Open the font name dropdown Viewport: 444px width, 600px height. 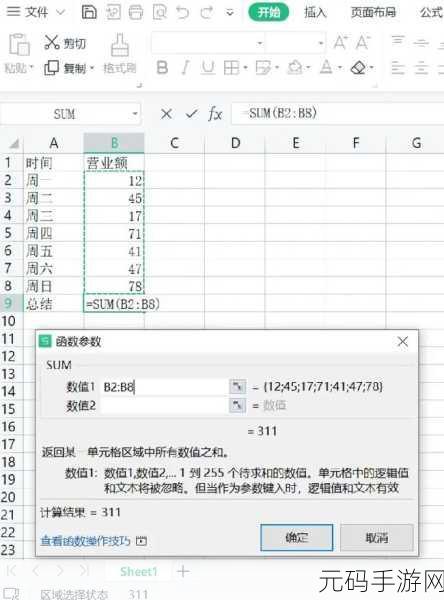point(260,43)
